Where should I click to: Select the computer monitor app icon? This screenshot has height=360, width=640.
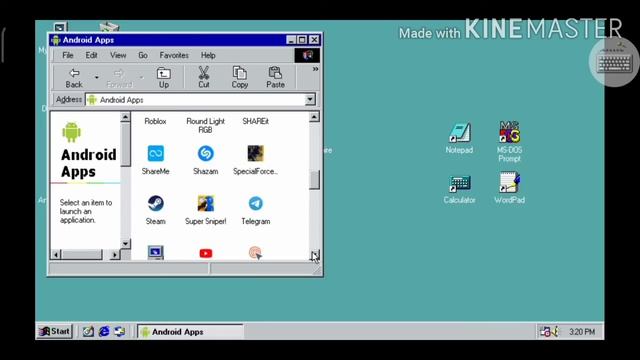tap(156, 253)
